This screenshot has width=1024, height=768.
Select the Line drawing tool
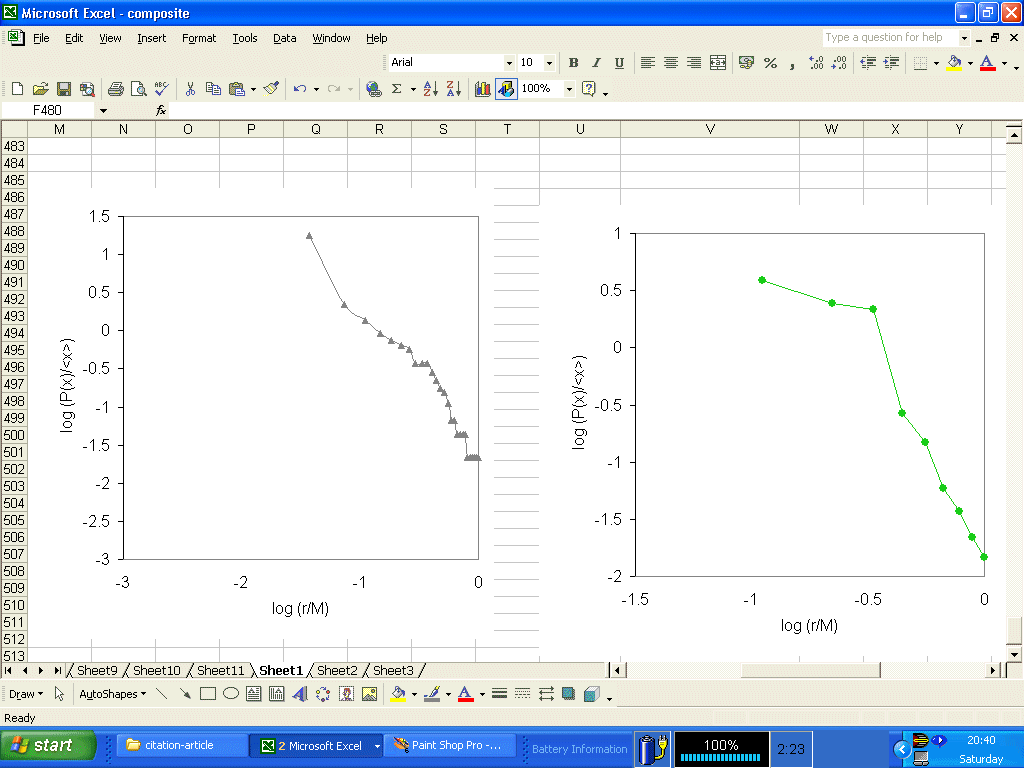coord(161,694)
